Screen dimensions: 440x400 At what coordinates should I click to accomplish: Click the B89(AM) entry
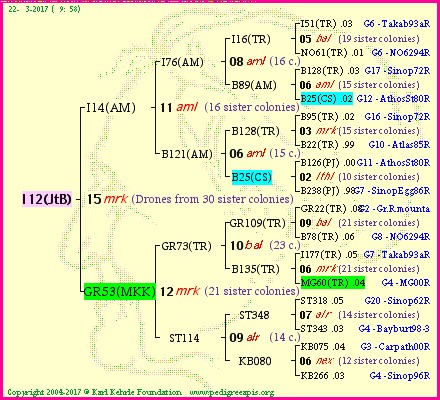pos(254,85)
